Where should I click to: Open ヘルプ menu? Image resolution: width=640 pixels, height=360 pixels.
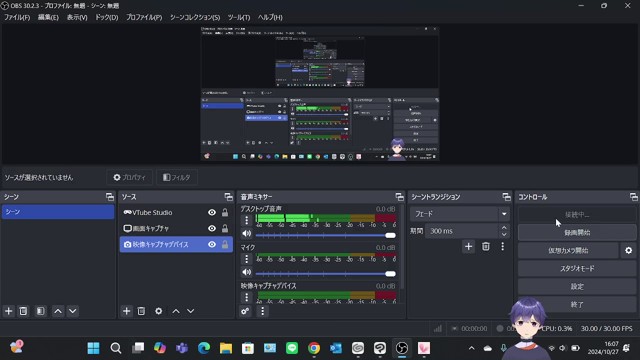(270, 17)
